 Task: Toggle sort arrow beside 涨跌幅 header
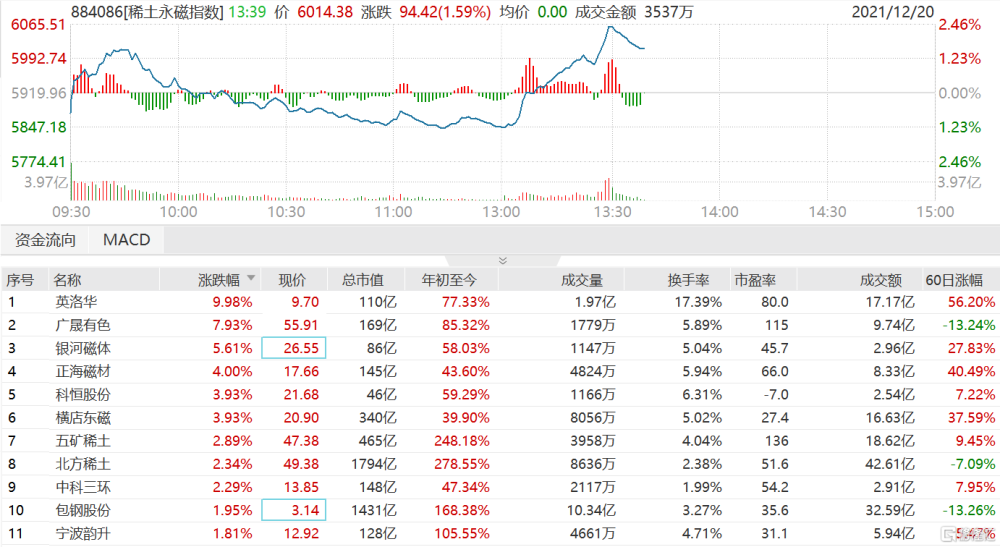point(251,278)
